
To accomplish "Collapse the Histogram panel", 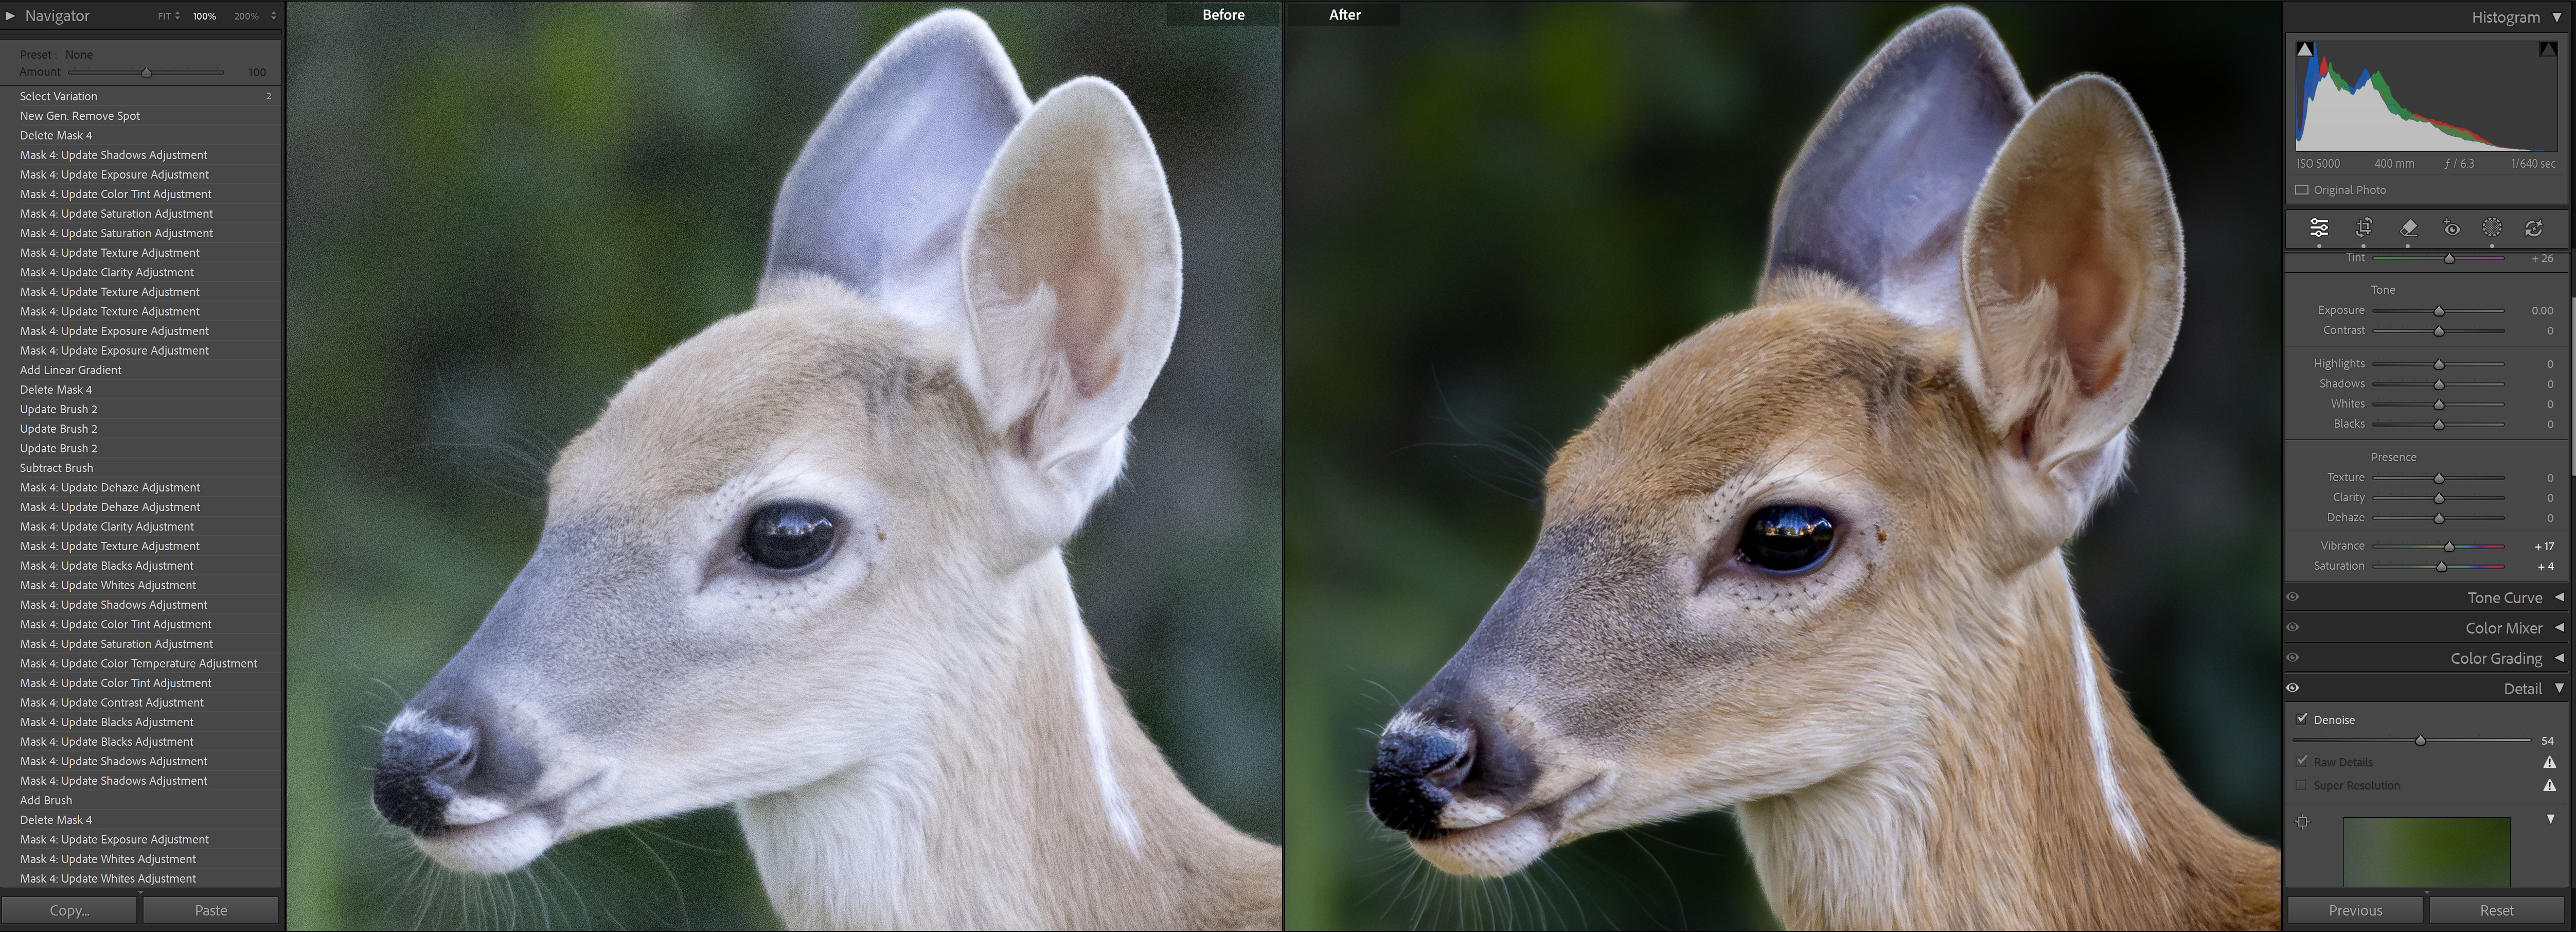I will click(2557, 17).
